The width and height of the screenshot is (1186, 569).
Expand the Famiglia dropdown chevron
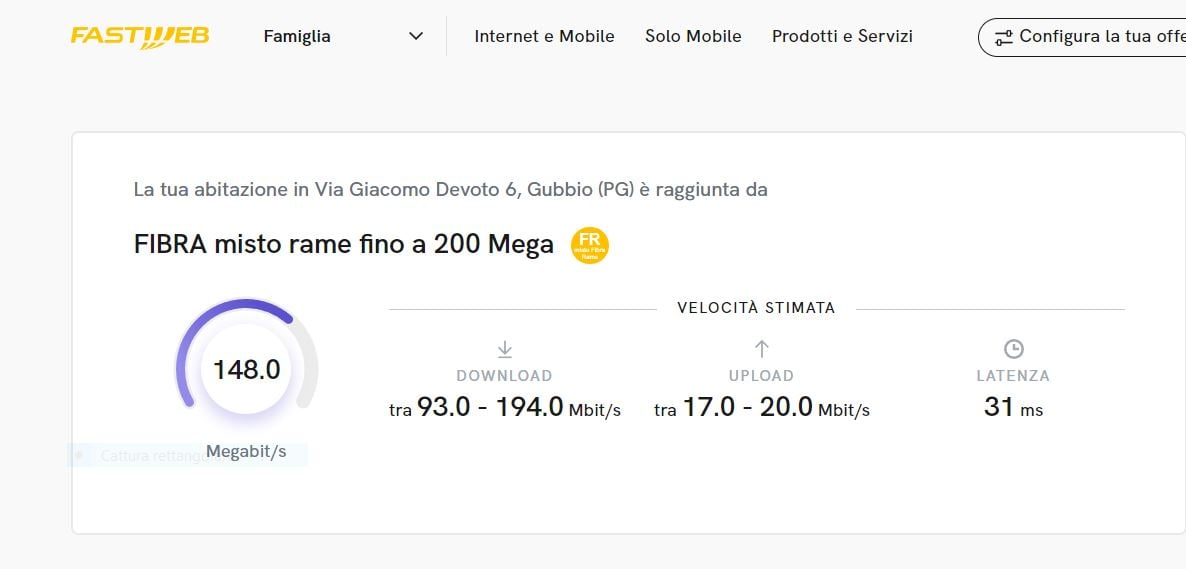[416, 36]
